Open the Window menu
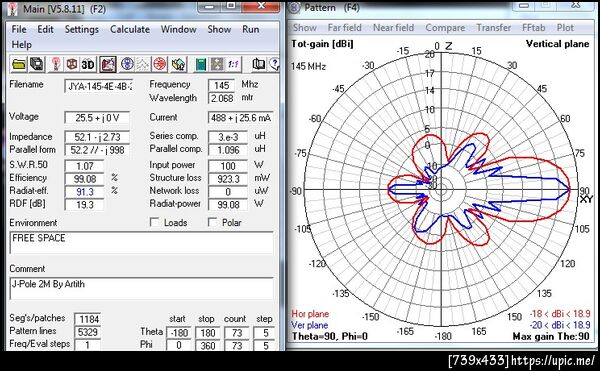Viewport: 600px width, 371px height. tap(178, 29)
